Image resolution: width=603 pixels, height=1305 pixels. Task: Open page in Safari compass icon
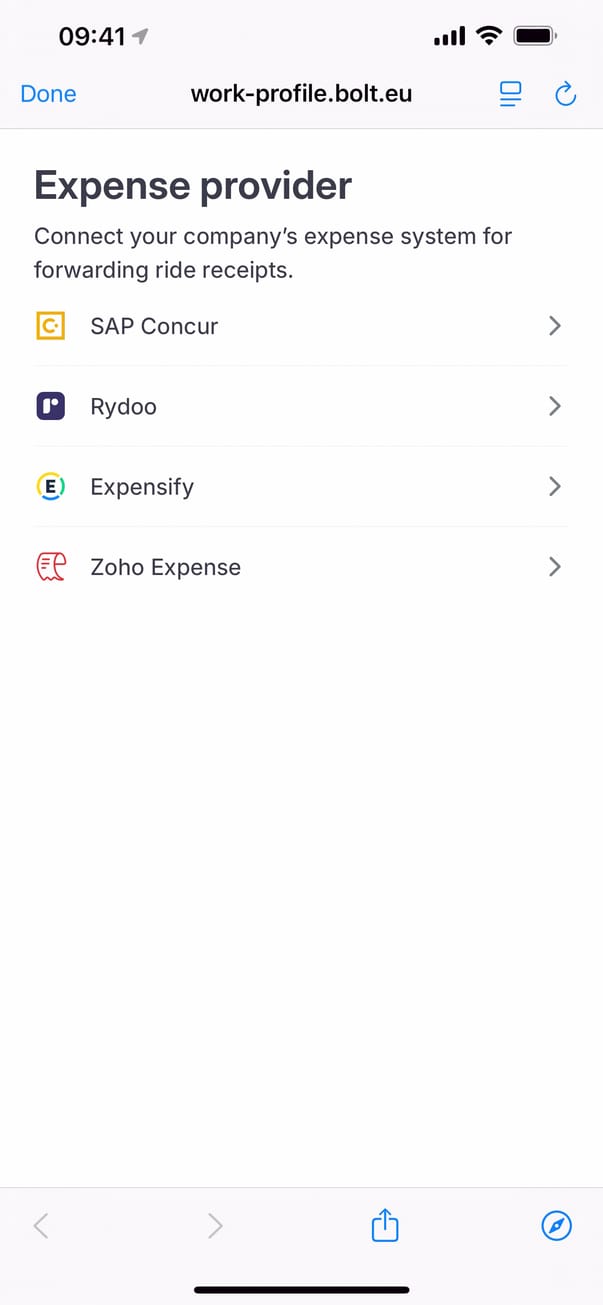[556, 1225]
